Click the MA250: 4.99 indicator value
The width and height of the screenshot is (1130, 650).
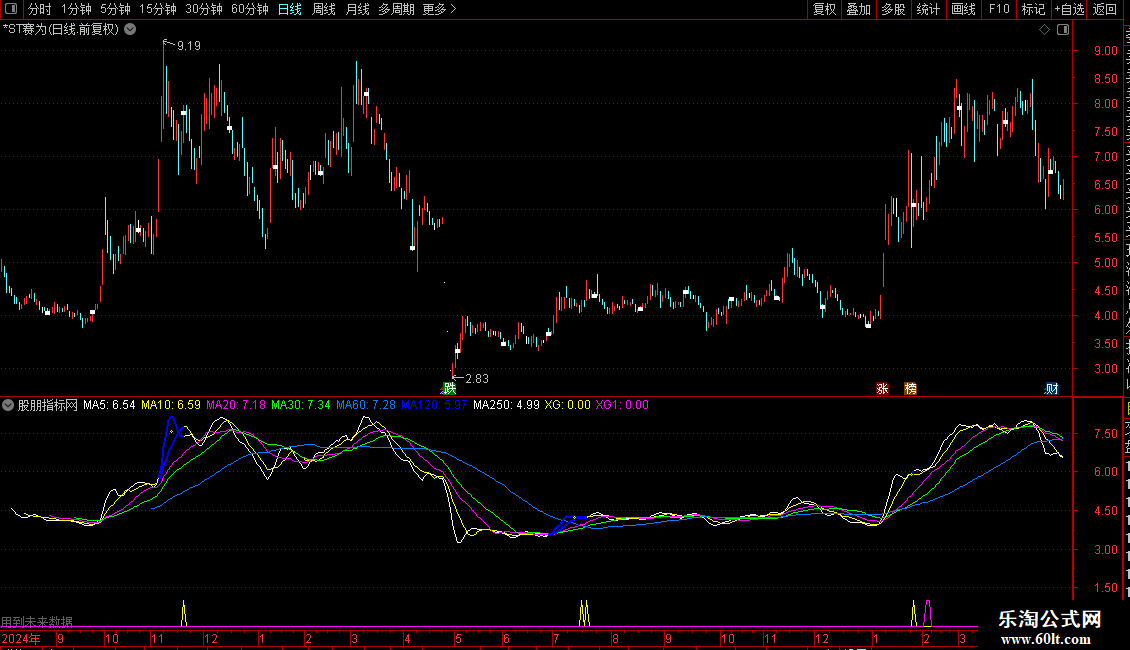[506, 405]
